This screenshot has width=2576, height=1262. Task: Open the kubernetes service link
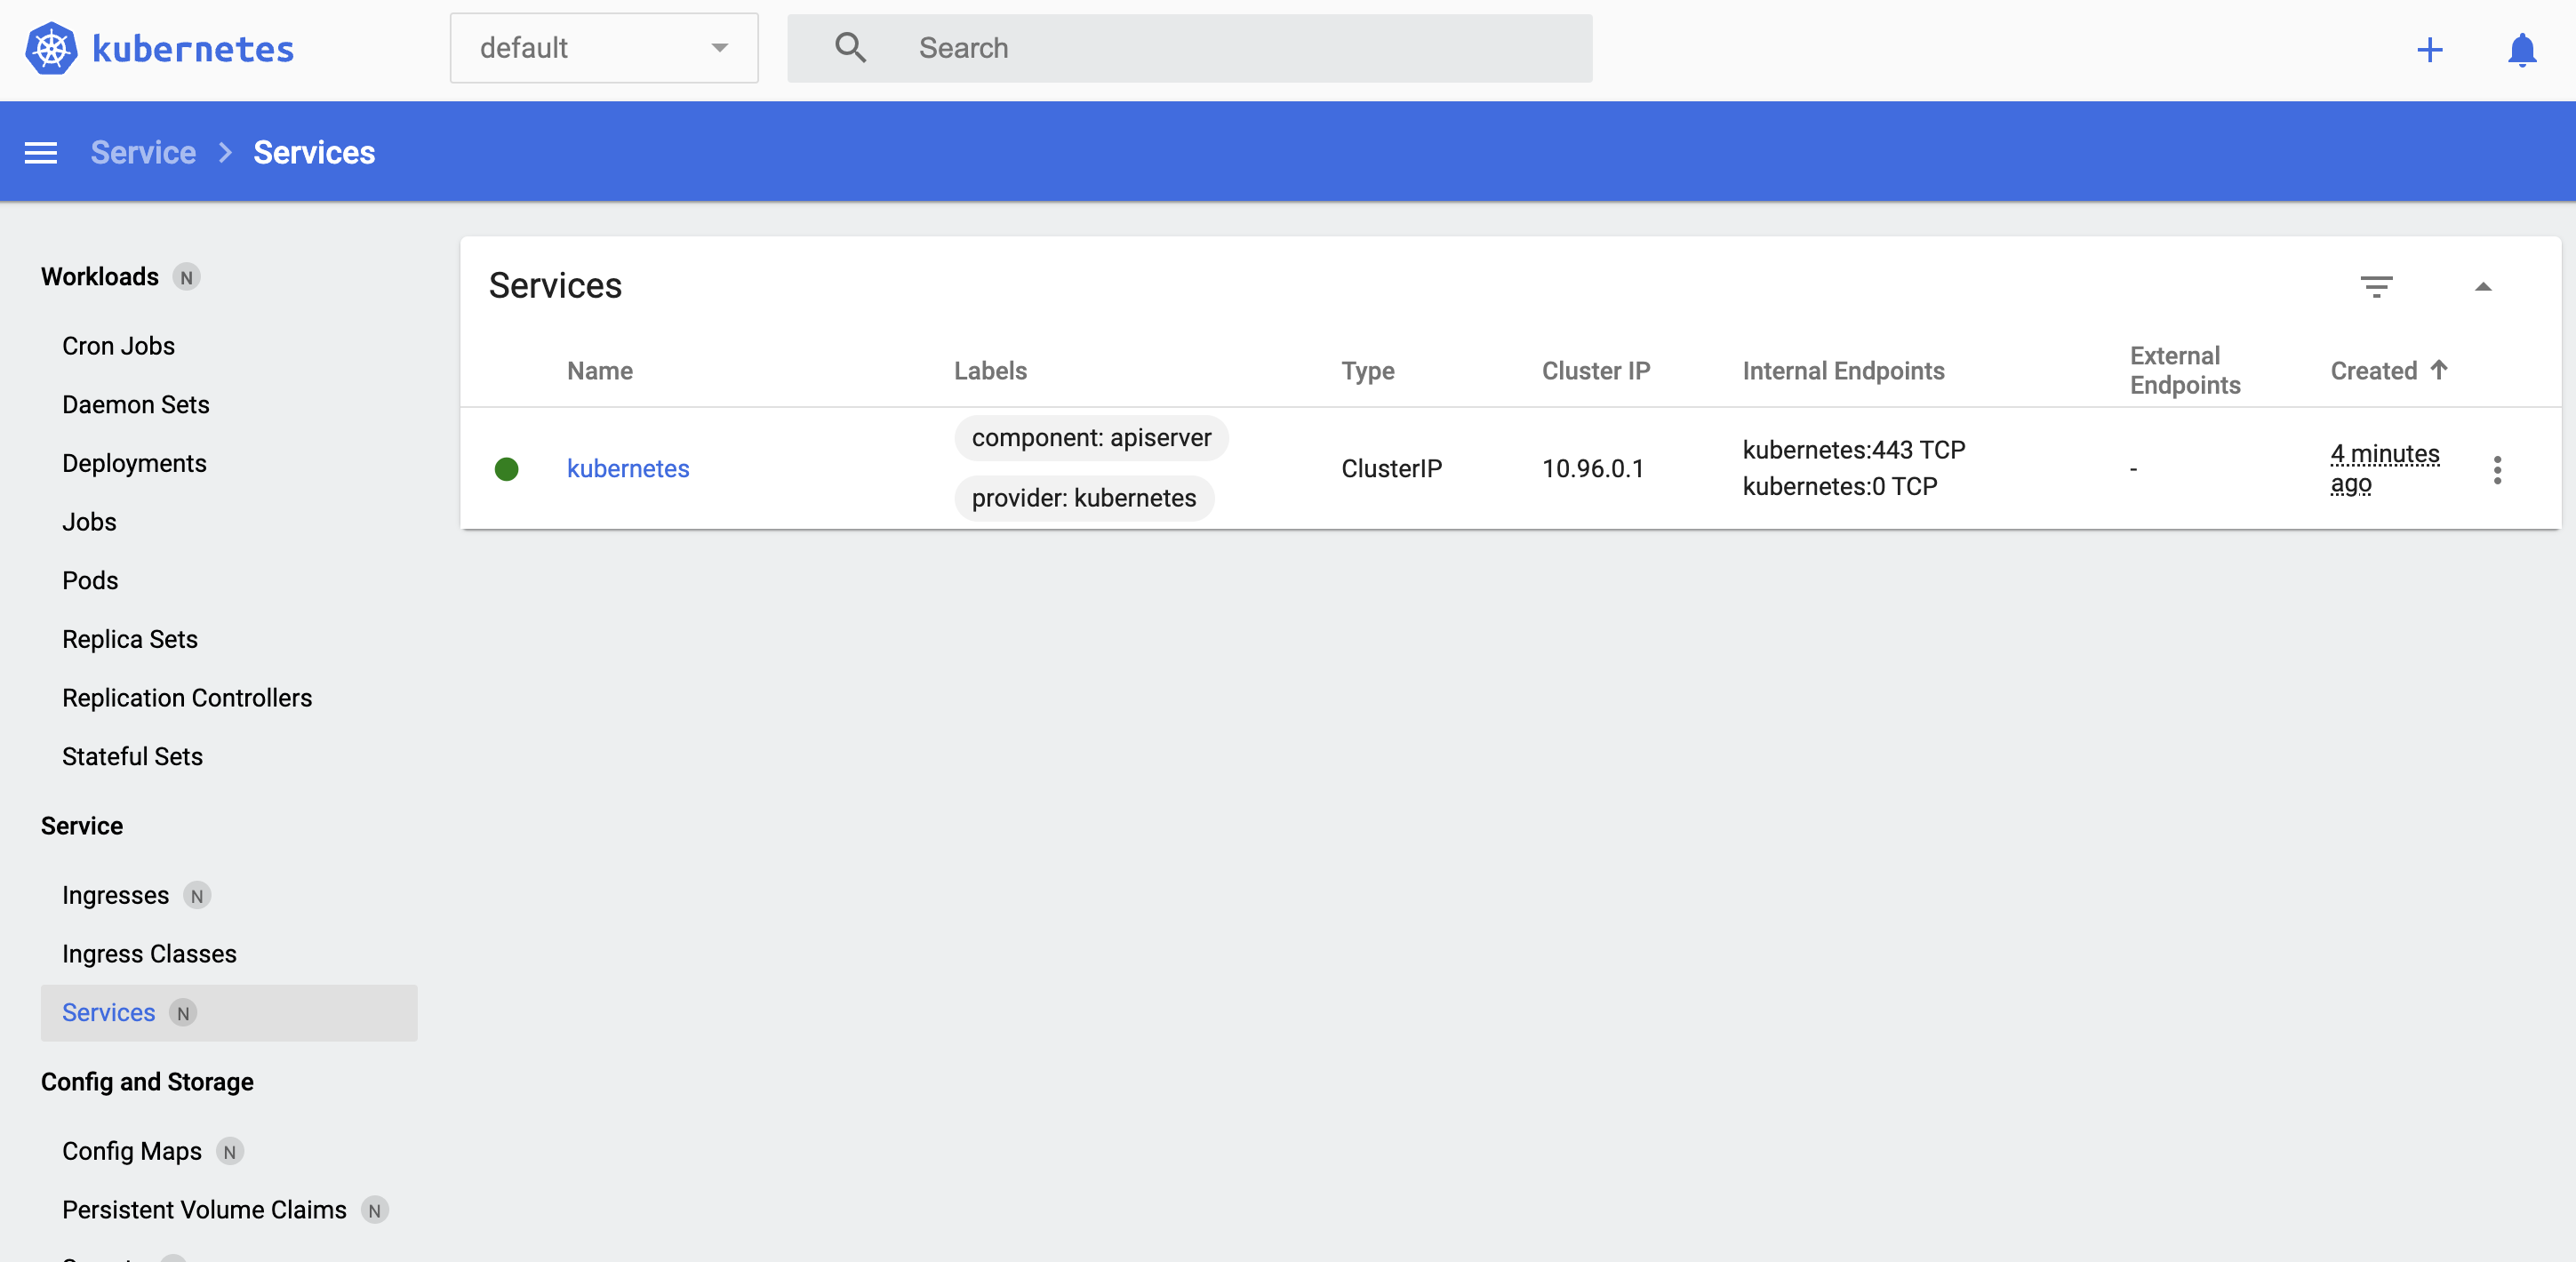[x=628, y=469]
